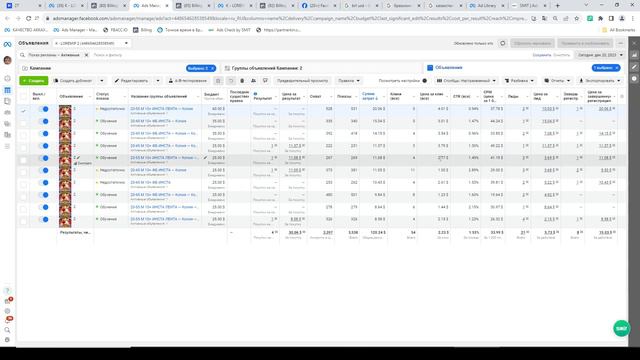Click the comment feedback icon in toolbar

[265, 81]
